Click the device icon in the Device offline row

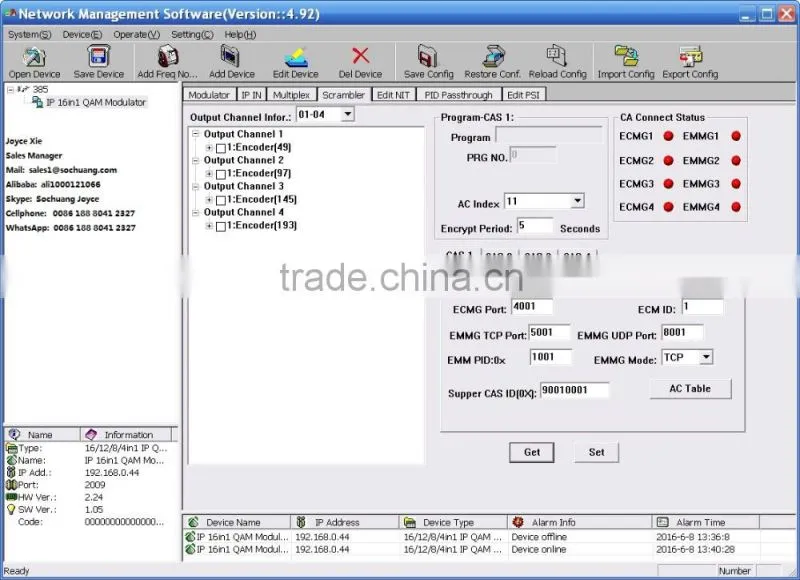190,537
